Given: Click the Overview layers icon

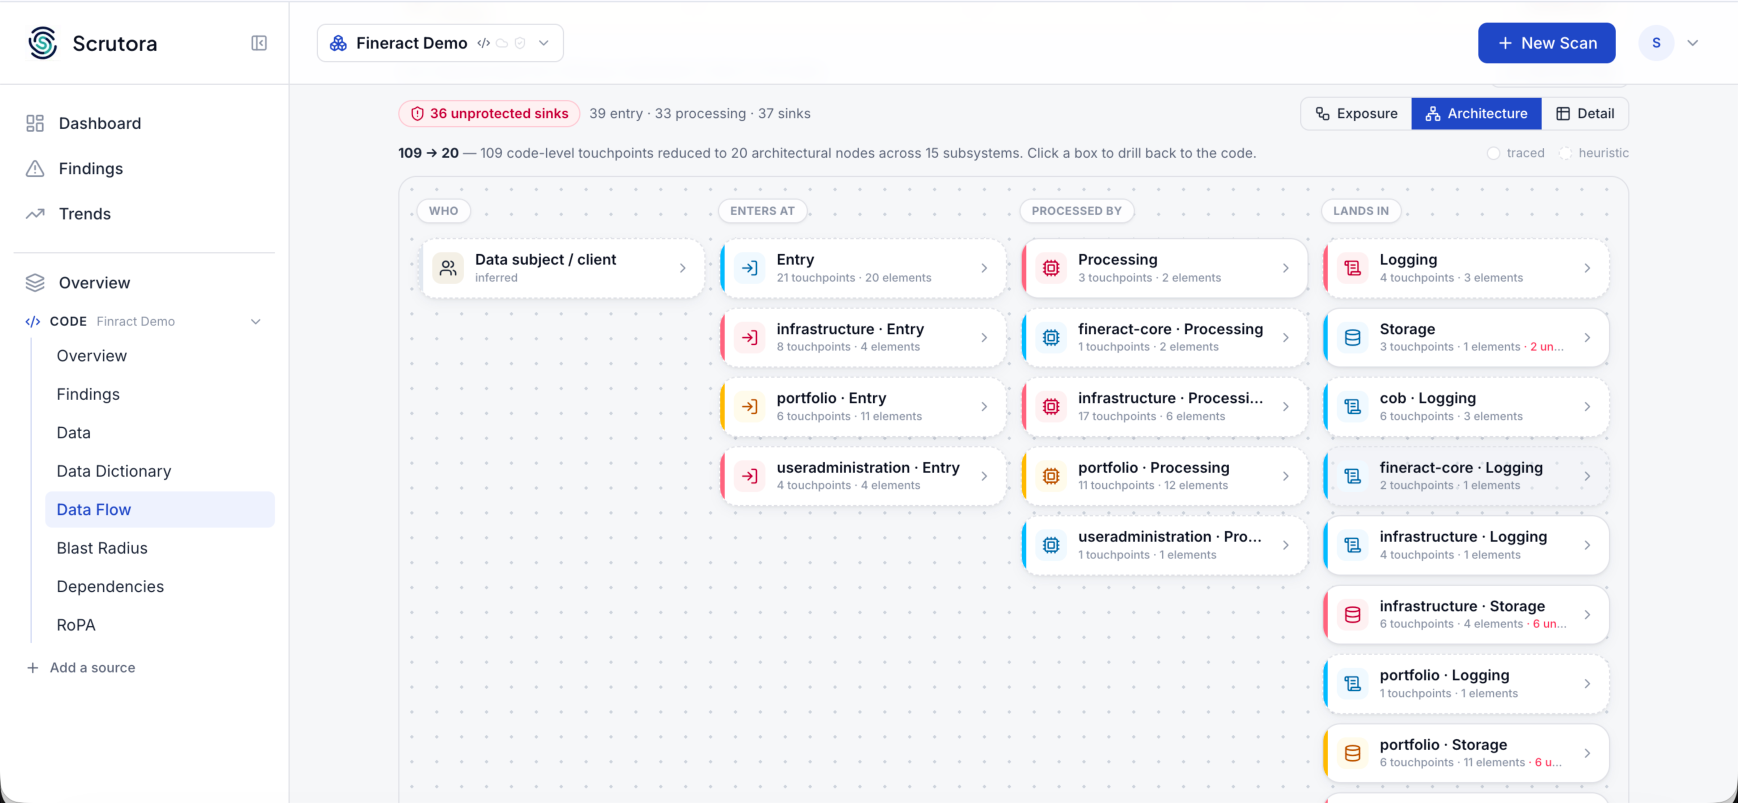Looking at the screenshot, I should [x=35, y=283].
